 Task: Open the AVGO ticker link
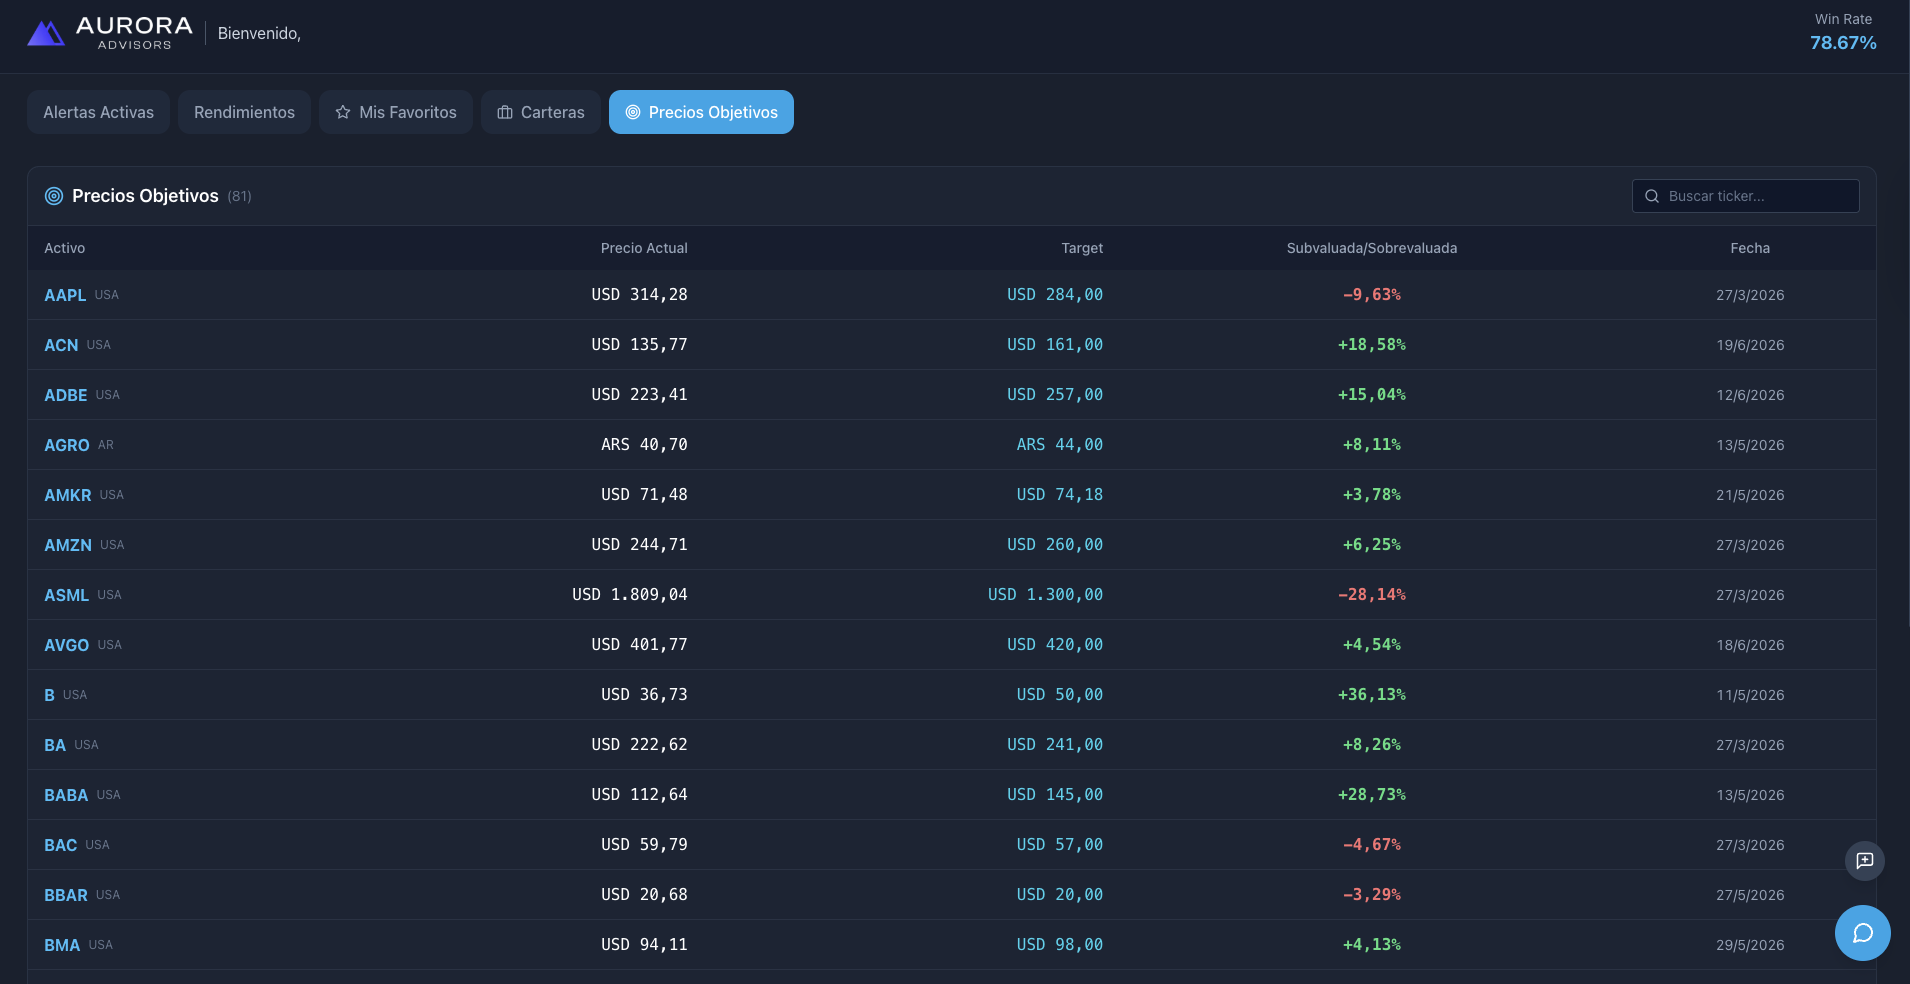click(67, 645)
